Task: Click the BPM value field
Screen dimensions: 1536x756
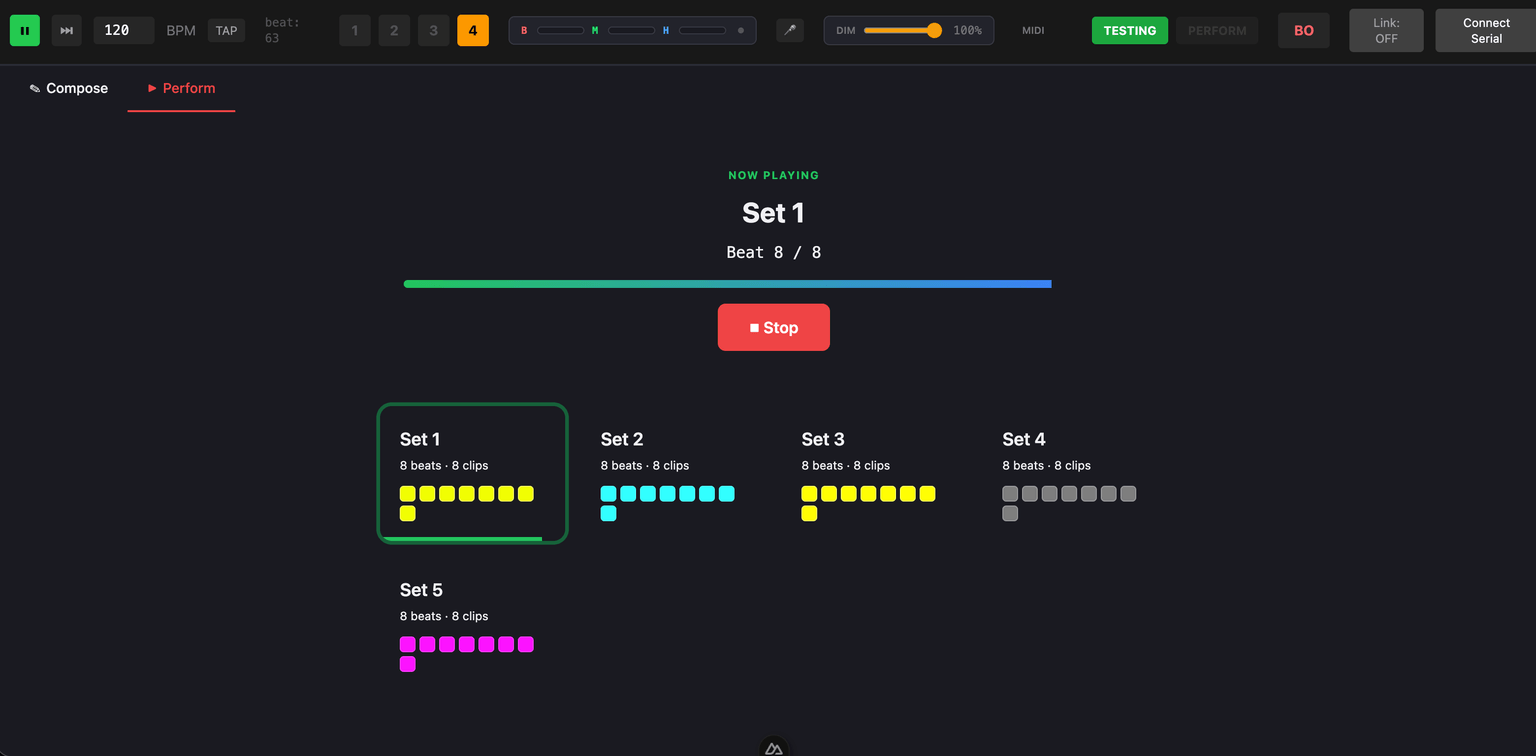Action: (x=123, y=30)
